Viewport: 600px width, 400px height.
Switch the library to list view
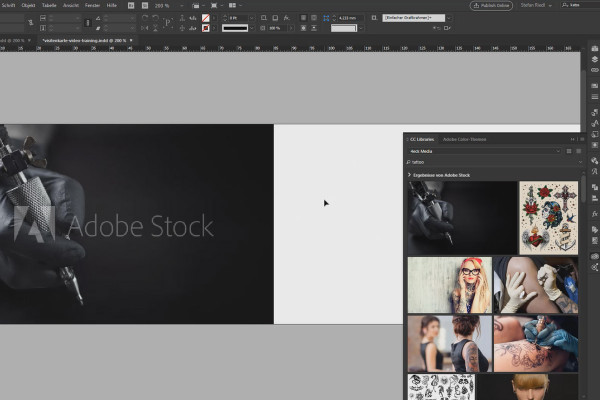coord(579,151)
